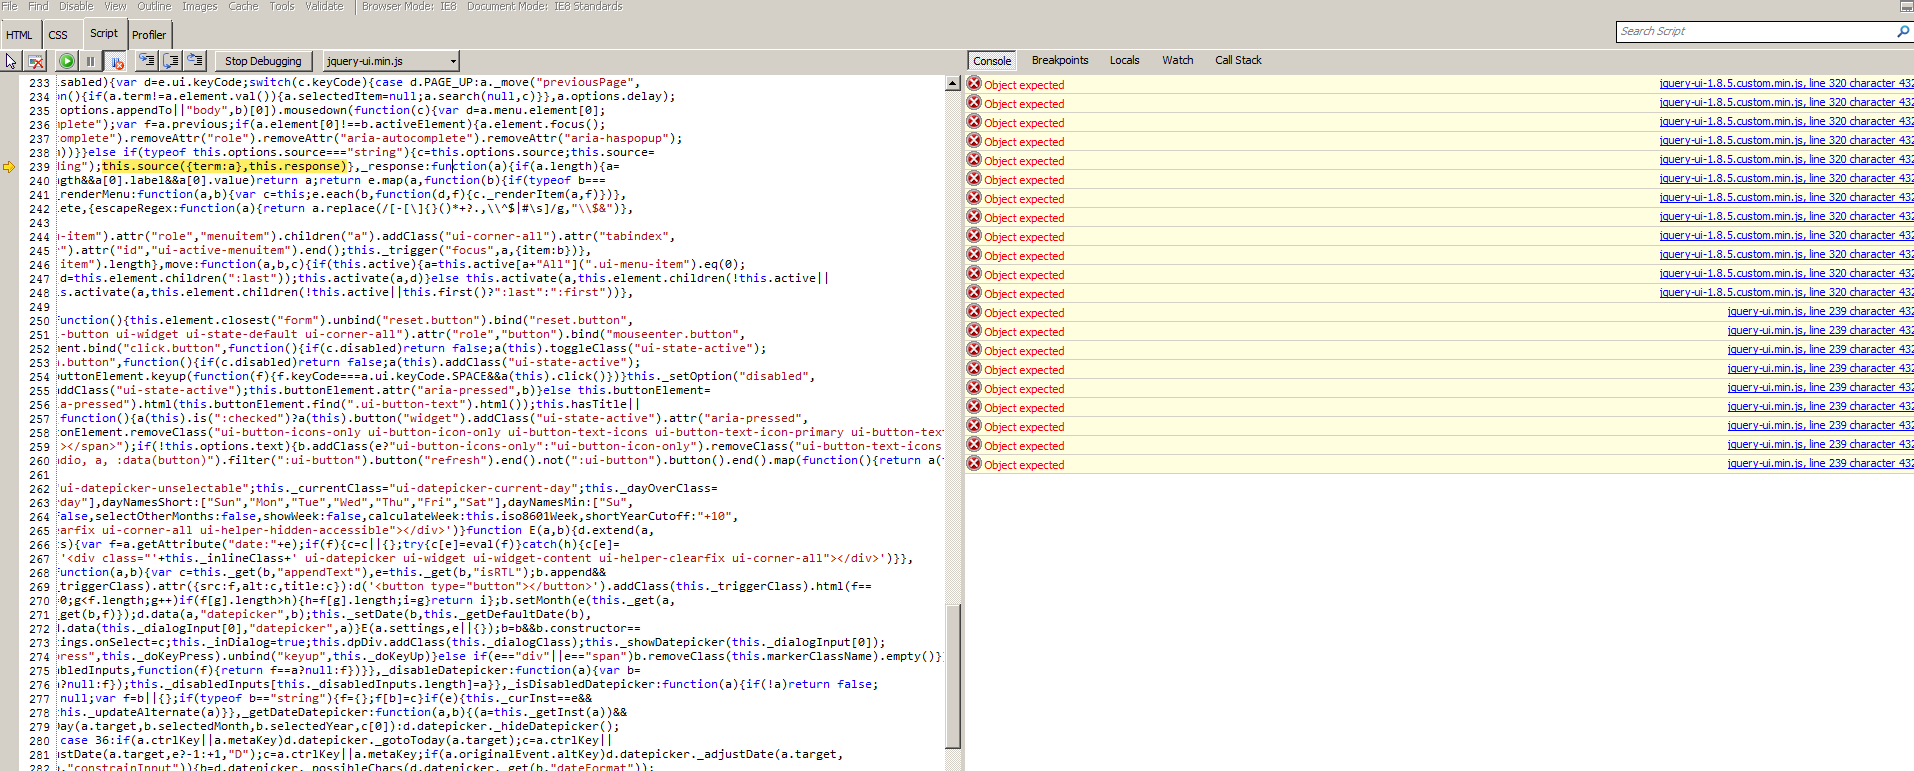Click the Select element by click arrow icon
1914x771 pixels.
tap(11, 61)
